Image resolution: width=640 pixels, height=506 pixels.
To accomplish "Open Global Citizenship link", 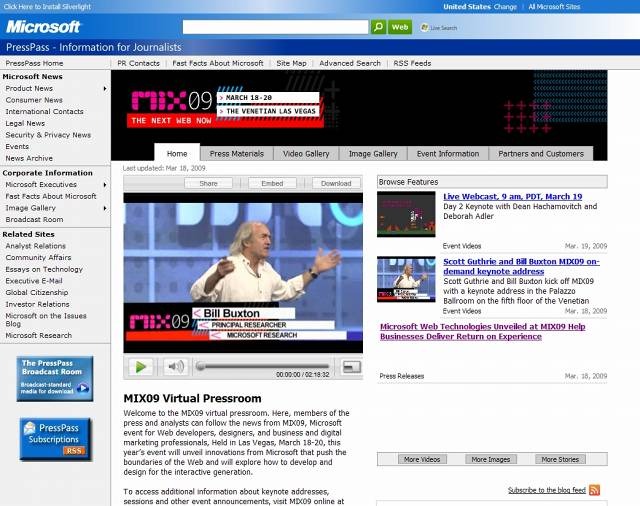I will click(37, 293).
